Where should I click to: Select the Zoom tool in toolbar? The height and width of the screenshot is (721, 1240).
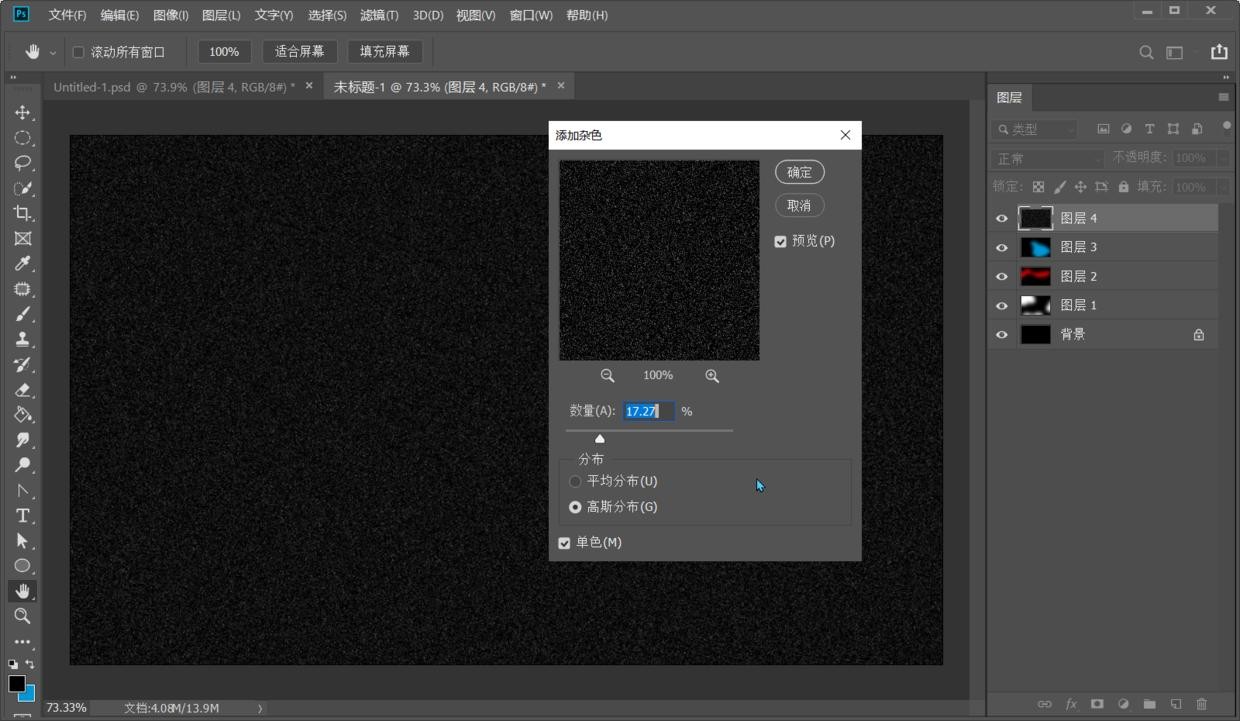click(22, 616)
